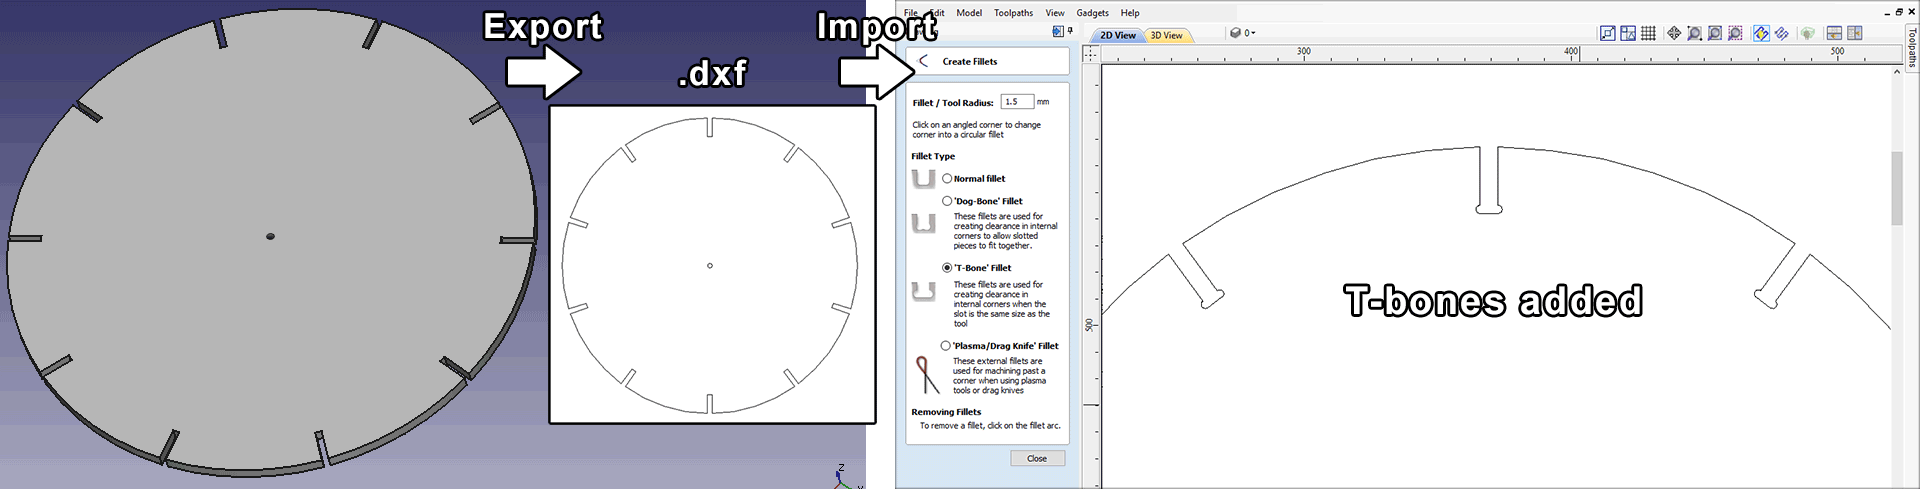Image resolution: width=1920 pixels, height=489 pixels.
Task: Choose the 'Plasma/Drag Knife' Fillet option
Action: 946,346
